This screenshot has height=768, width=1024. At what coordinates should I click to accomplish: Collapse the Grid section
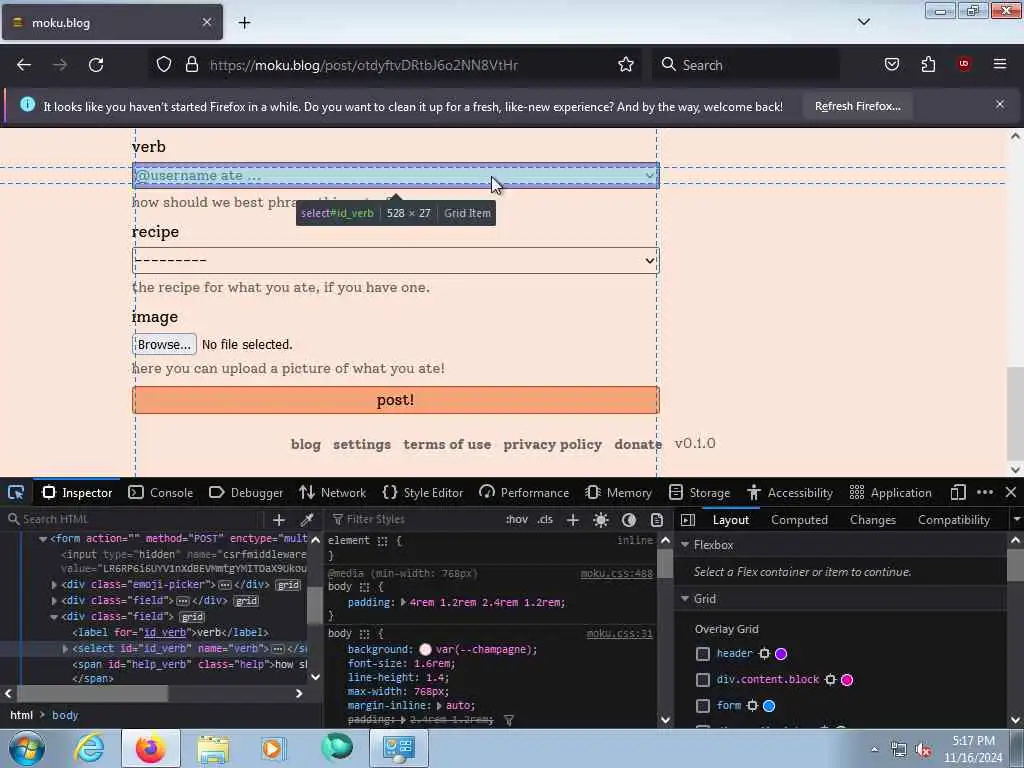pos(685,599)
